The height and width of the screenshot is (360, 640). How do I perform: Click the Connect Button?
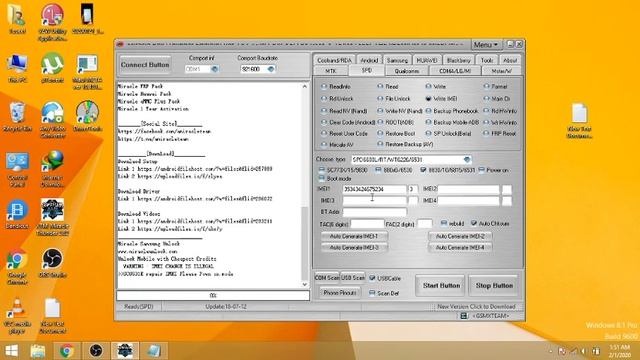145,65
